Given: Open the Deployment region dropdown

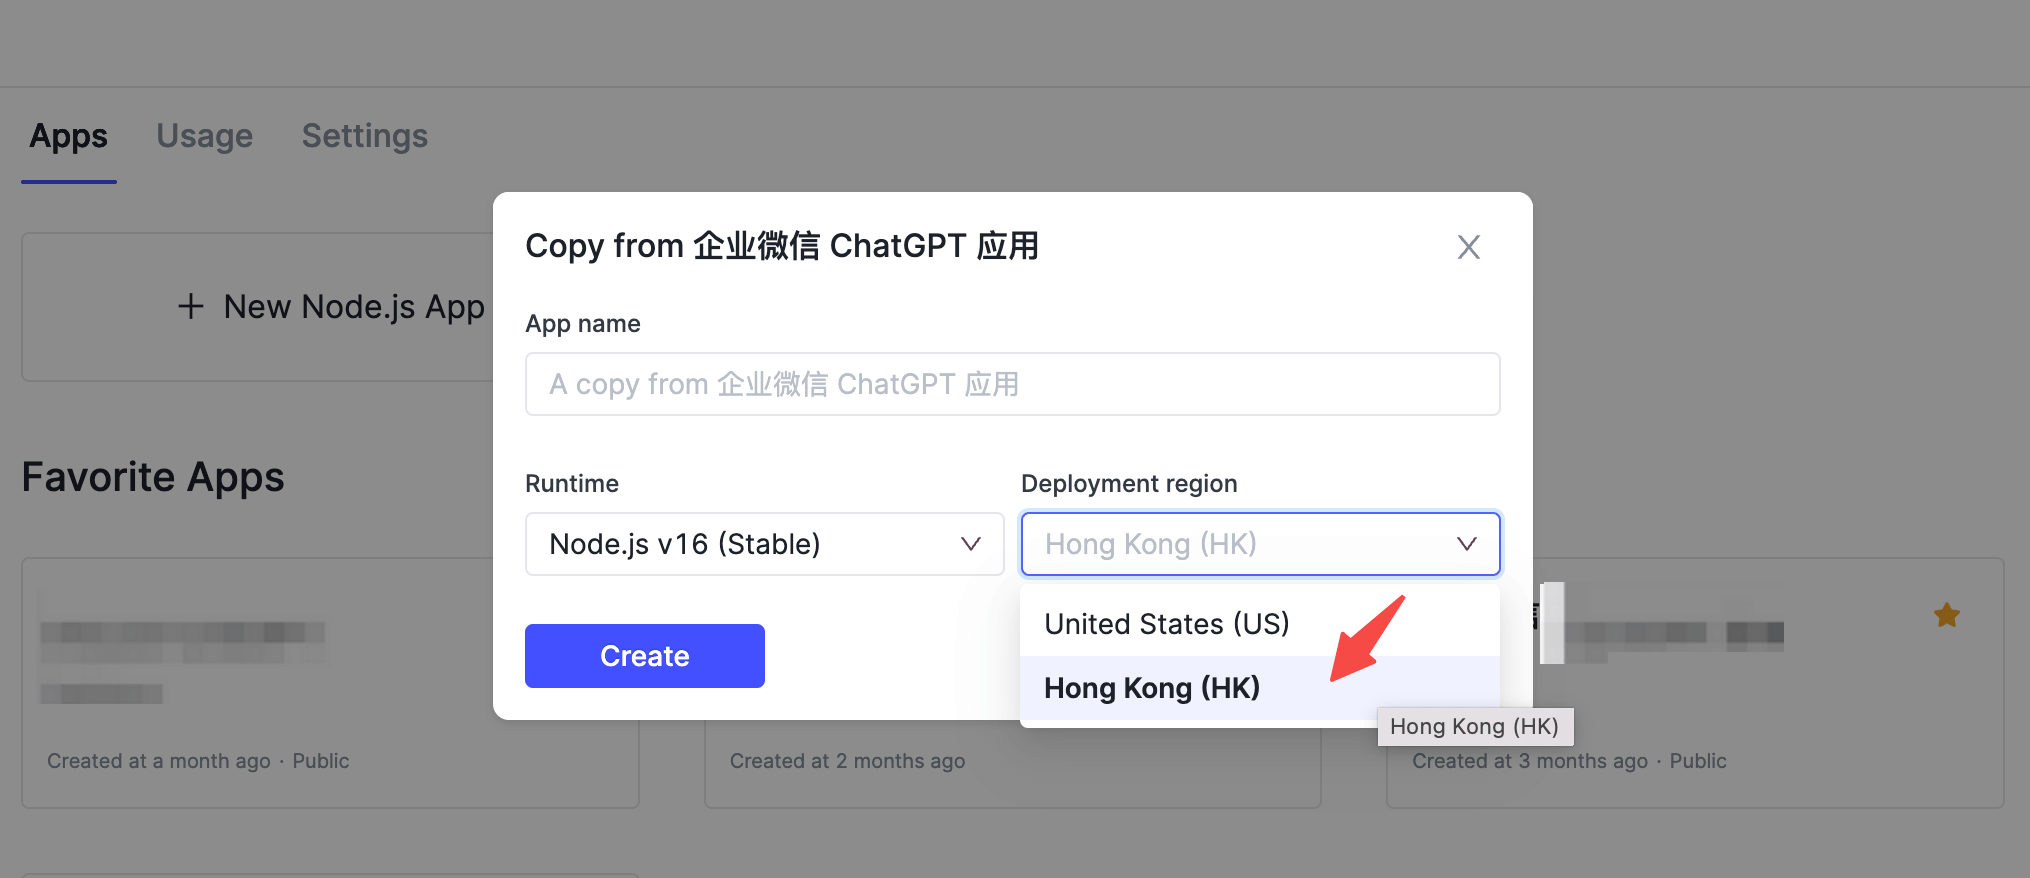Looking at the screenshot, I should point(1260,544).
